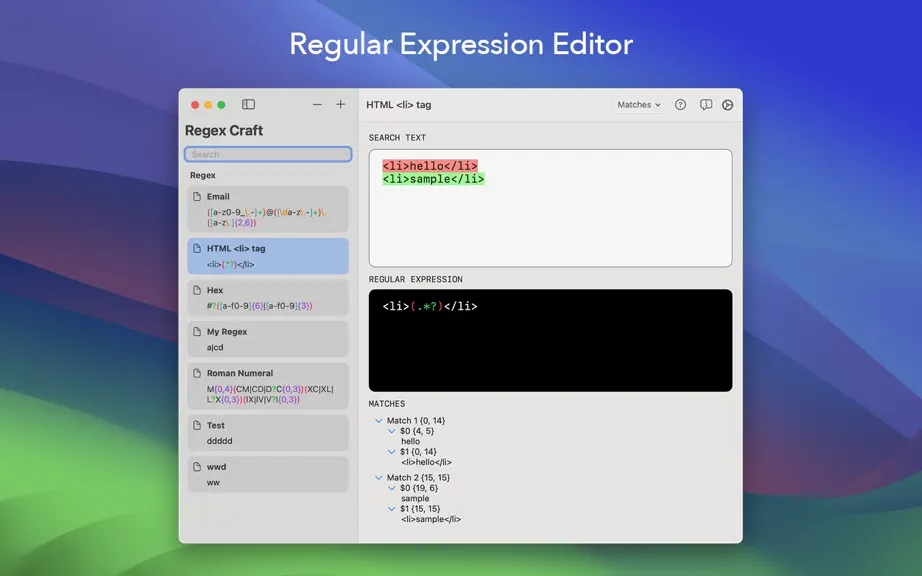Click the '<li>sample</li>' result under Match 2
The width and height of the screenshot is (922, 576).
(431, 520)
